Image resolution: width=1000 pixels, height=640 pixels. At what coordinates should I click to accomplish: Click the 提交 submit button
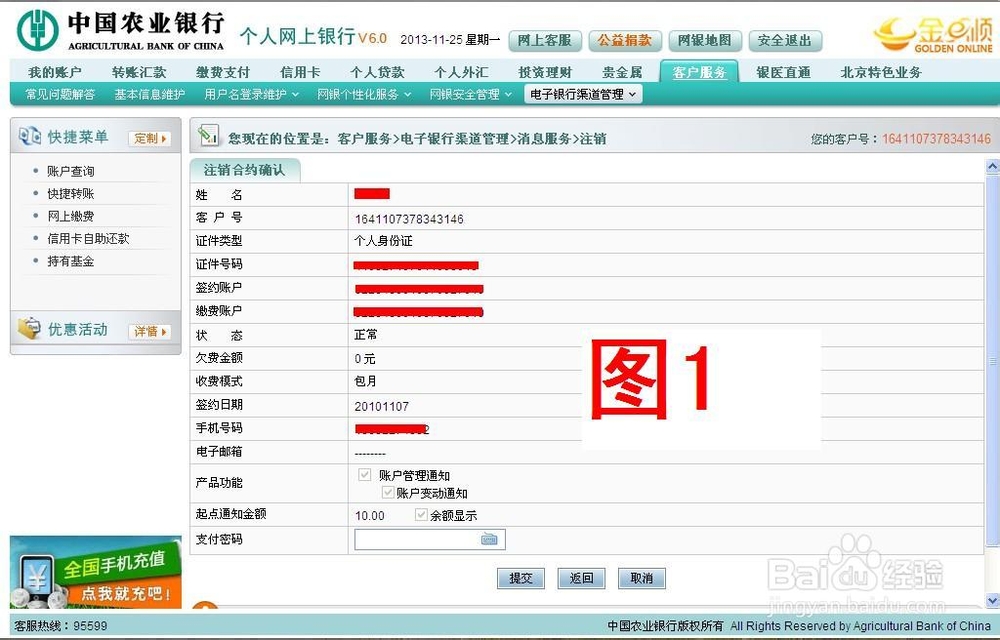[520, 578]
